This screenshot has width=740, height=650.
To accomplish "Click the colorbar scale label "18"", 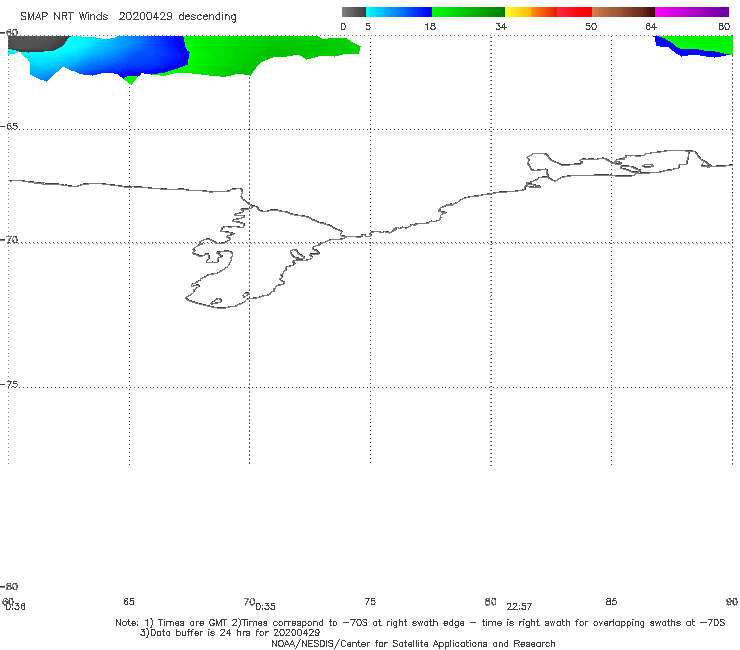I will [x=430, y=26].
